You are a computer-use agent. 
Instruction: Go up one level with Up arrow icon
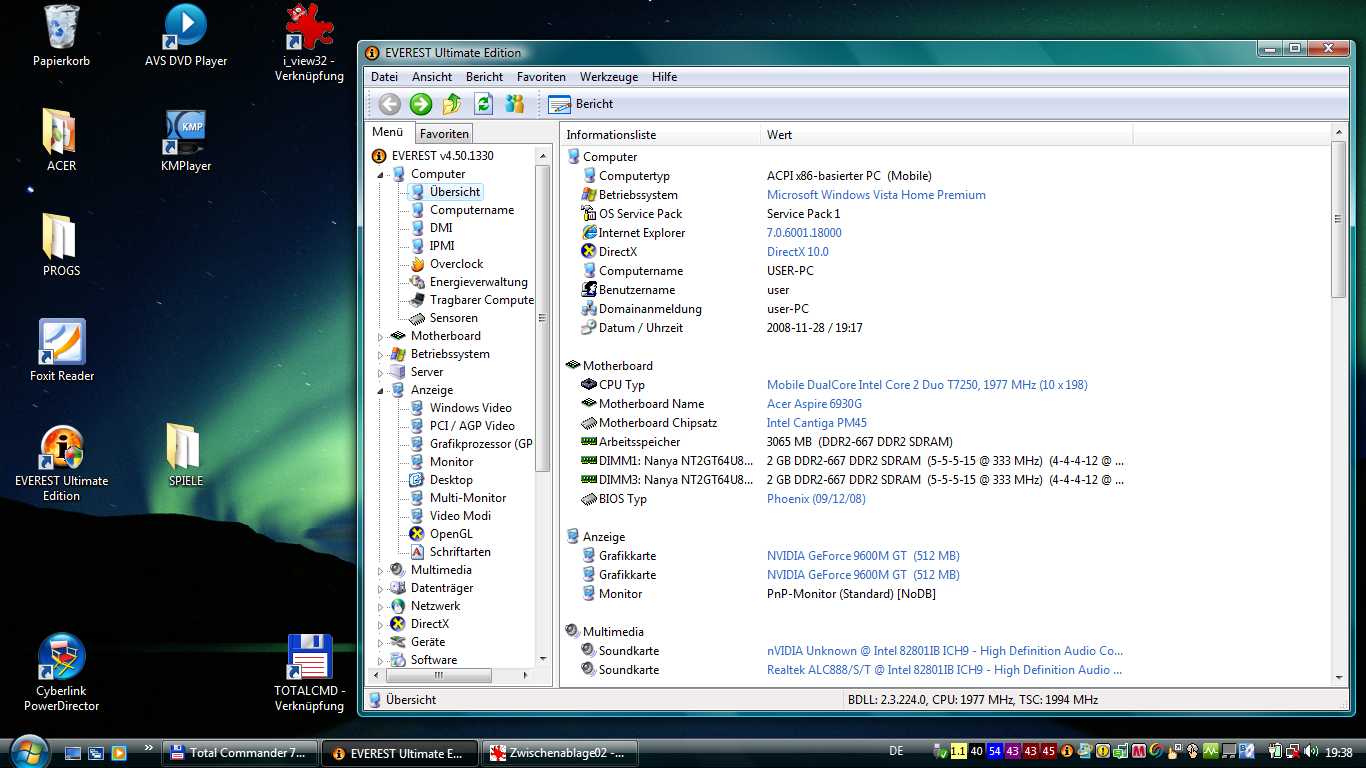coord(452,104)
